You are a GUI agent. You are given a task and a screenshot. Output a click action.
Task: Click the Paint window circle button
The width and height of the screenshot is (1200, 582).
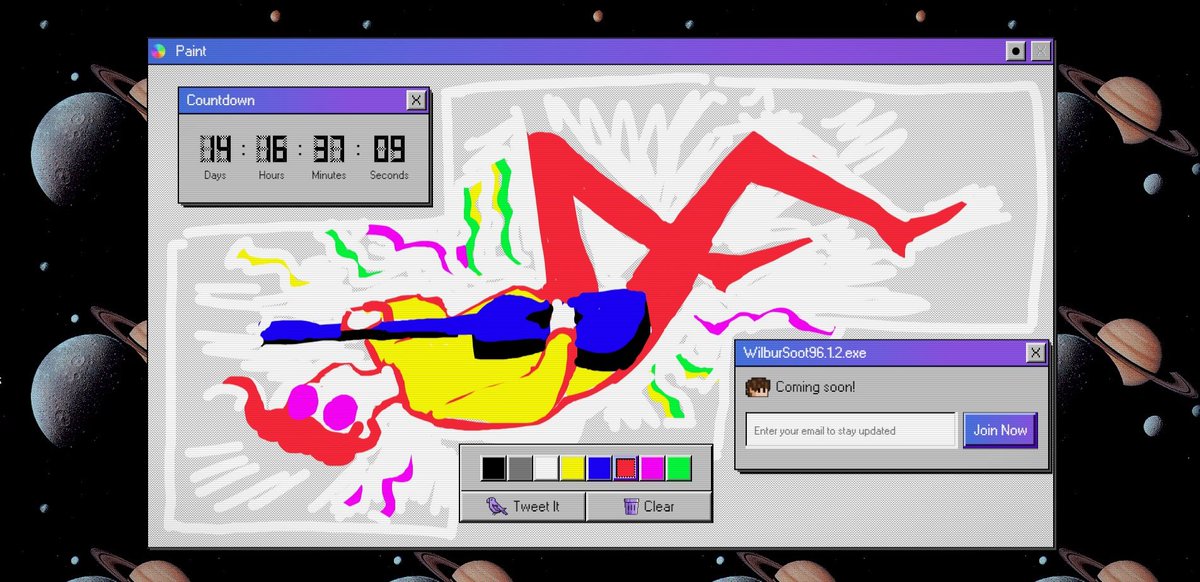point(1016,51)
